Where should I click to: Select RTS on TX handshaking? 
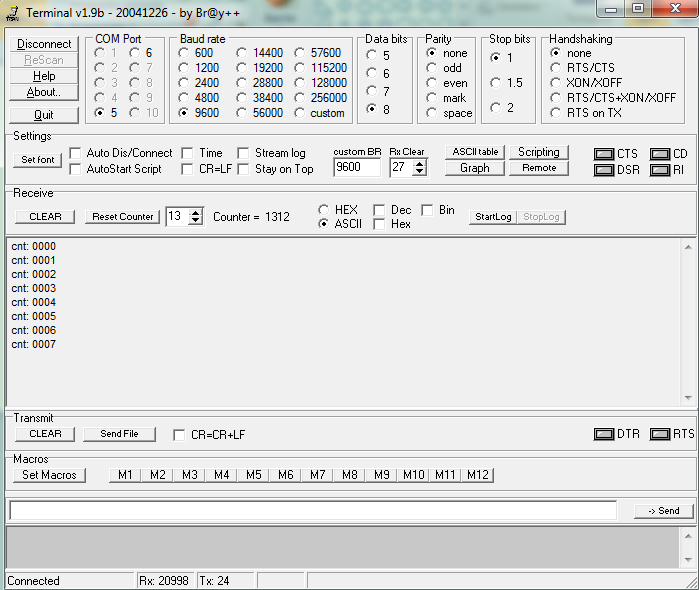point(555,113)
